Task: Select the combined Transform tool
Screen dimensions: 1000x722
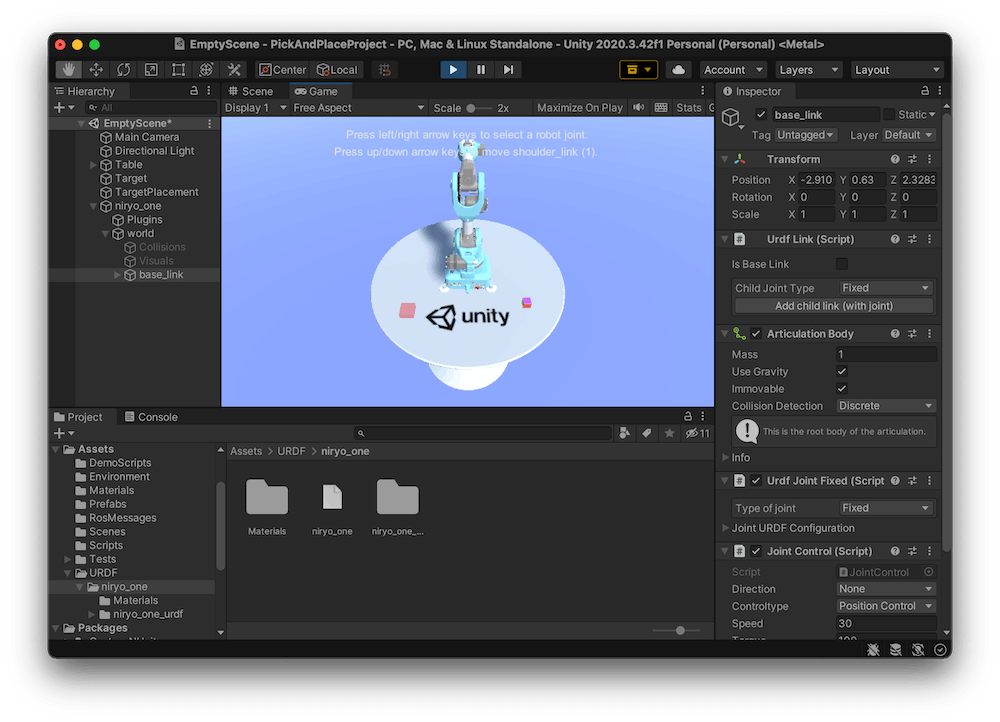Action: pyautogui.click(x=206, y=70)
